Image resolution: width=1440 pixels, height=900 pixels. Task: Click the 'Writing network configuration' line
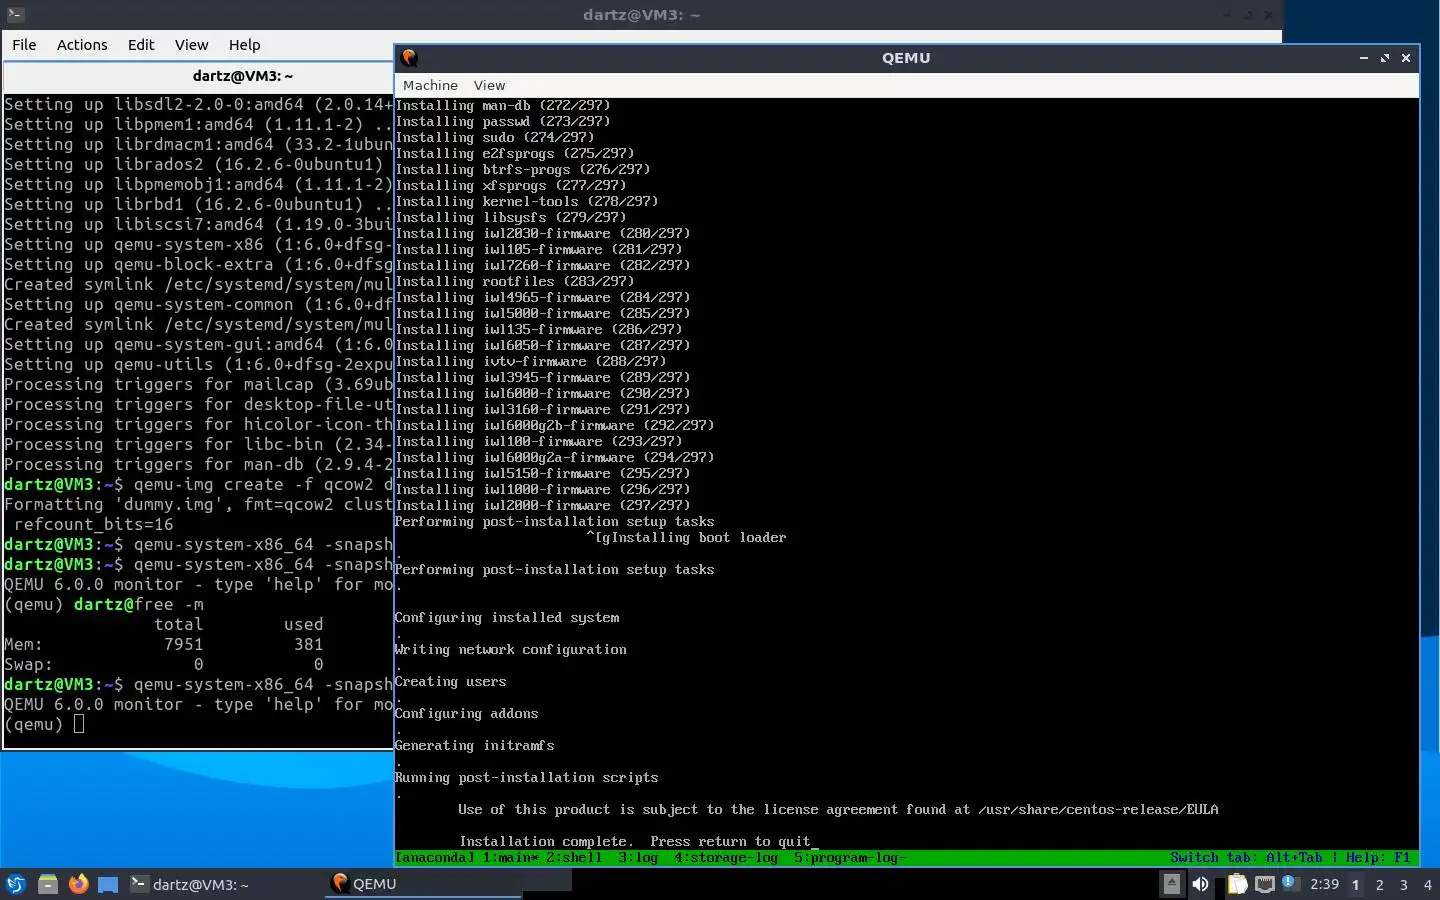click(x=510, y=650)
